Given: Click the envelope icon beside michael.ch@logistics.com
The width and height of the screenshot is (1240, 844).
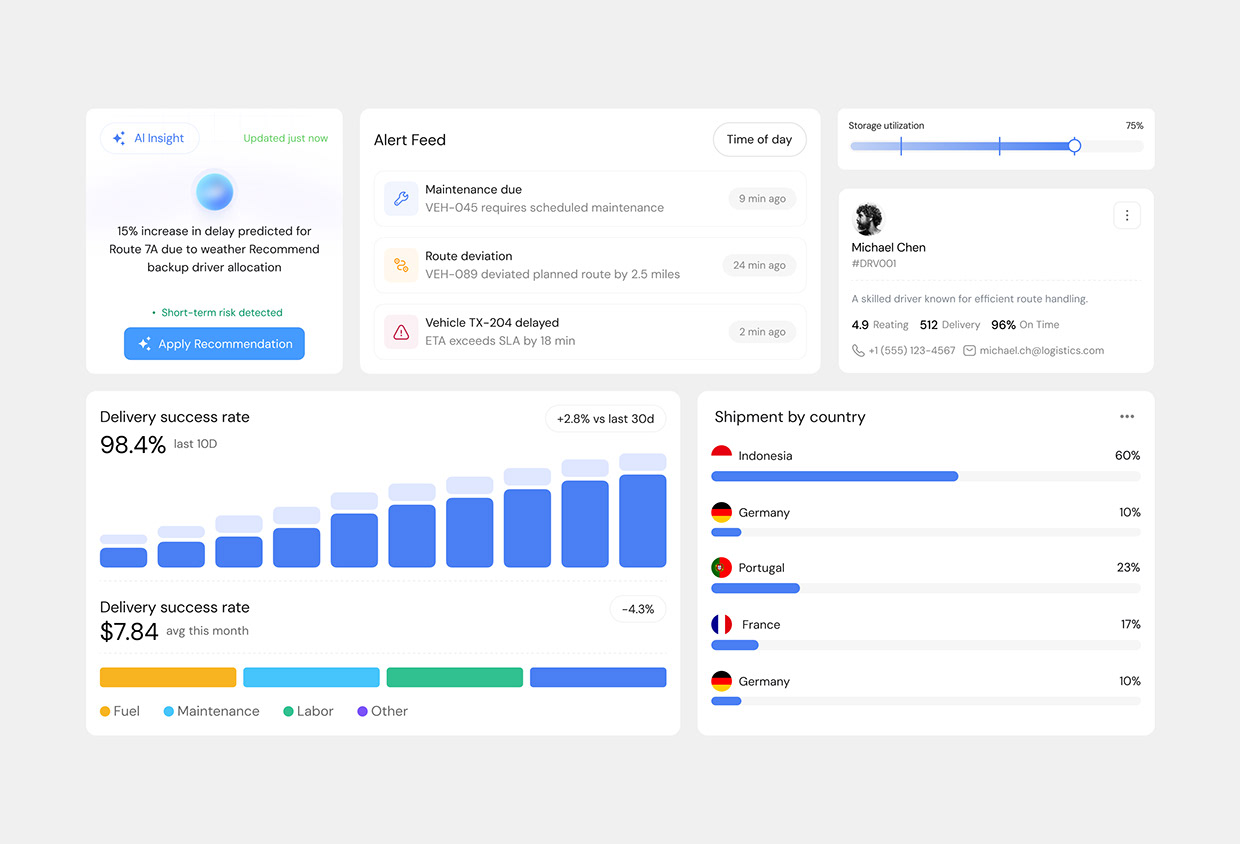Looking at the screenshot, I should coord(968,350).
